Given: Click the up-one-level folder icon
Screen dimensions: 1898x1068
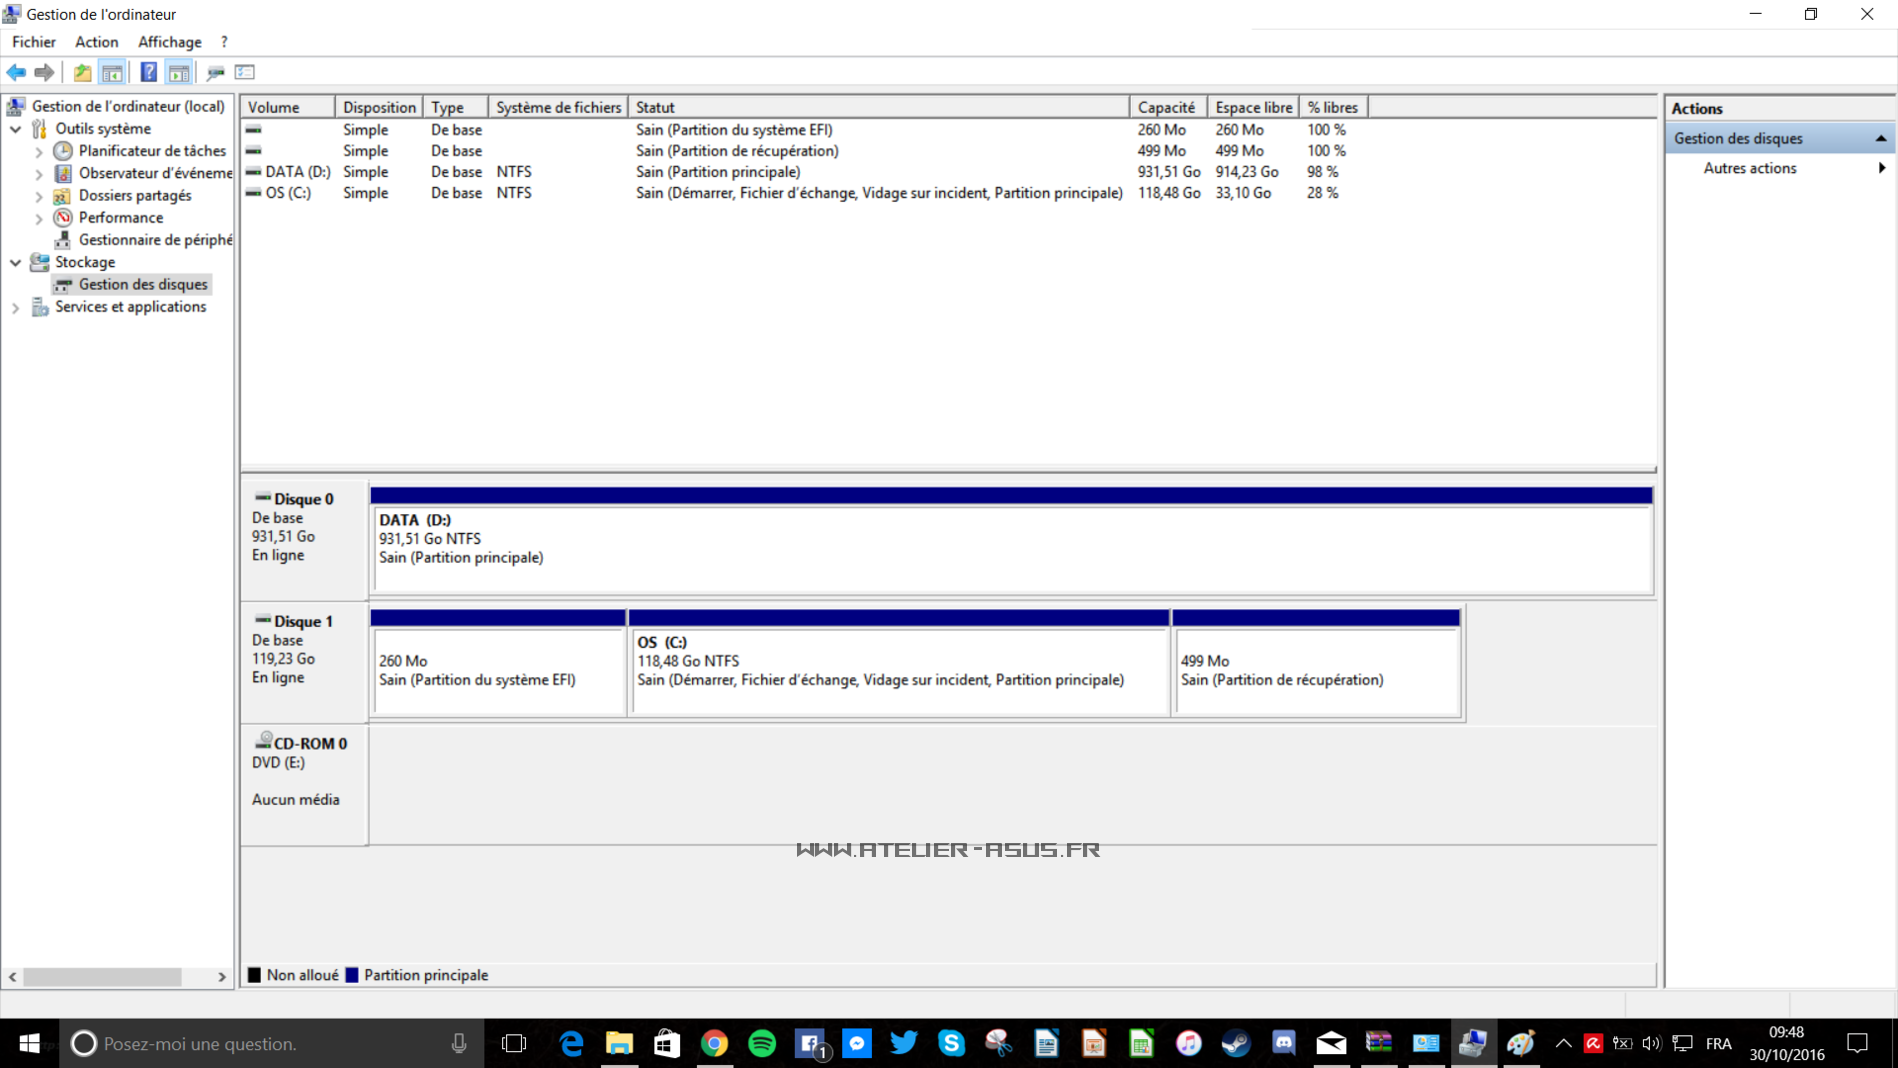Looking at the screenshot, I should click(82, 72).
